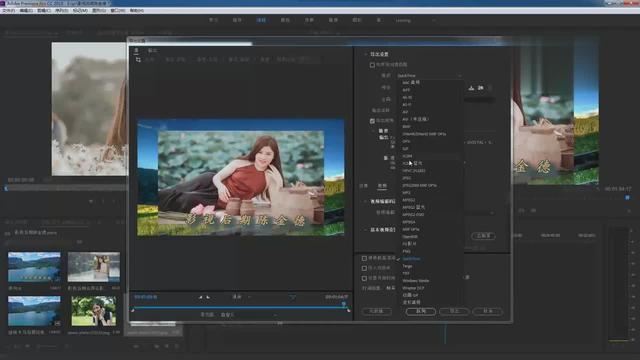Choose AVI (uncompressed) from the format list
This screenshot has width=640, height=360.
[x=416, y=119]
